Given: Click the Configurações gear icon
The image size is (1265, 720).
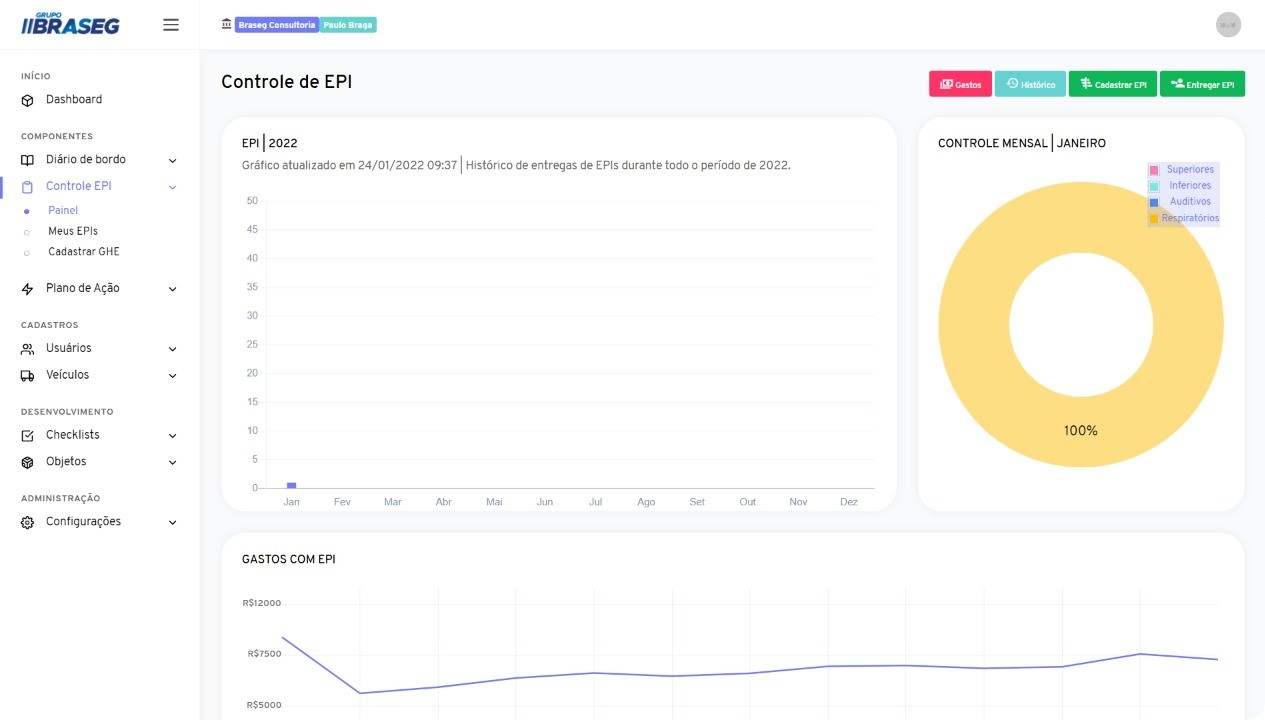Looking at the screenshot, I should [x=27, y=522].
